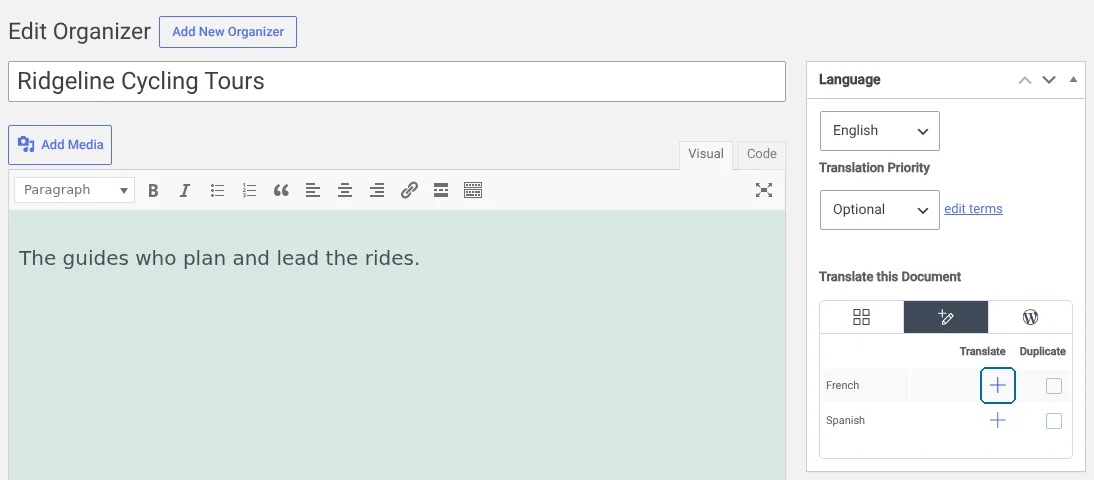Open the edit terms link
1094x480 pixels.
973,209
